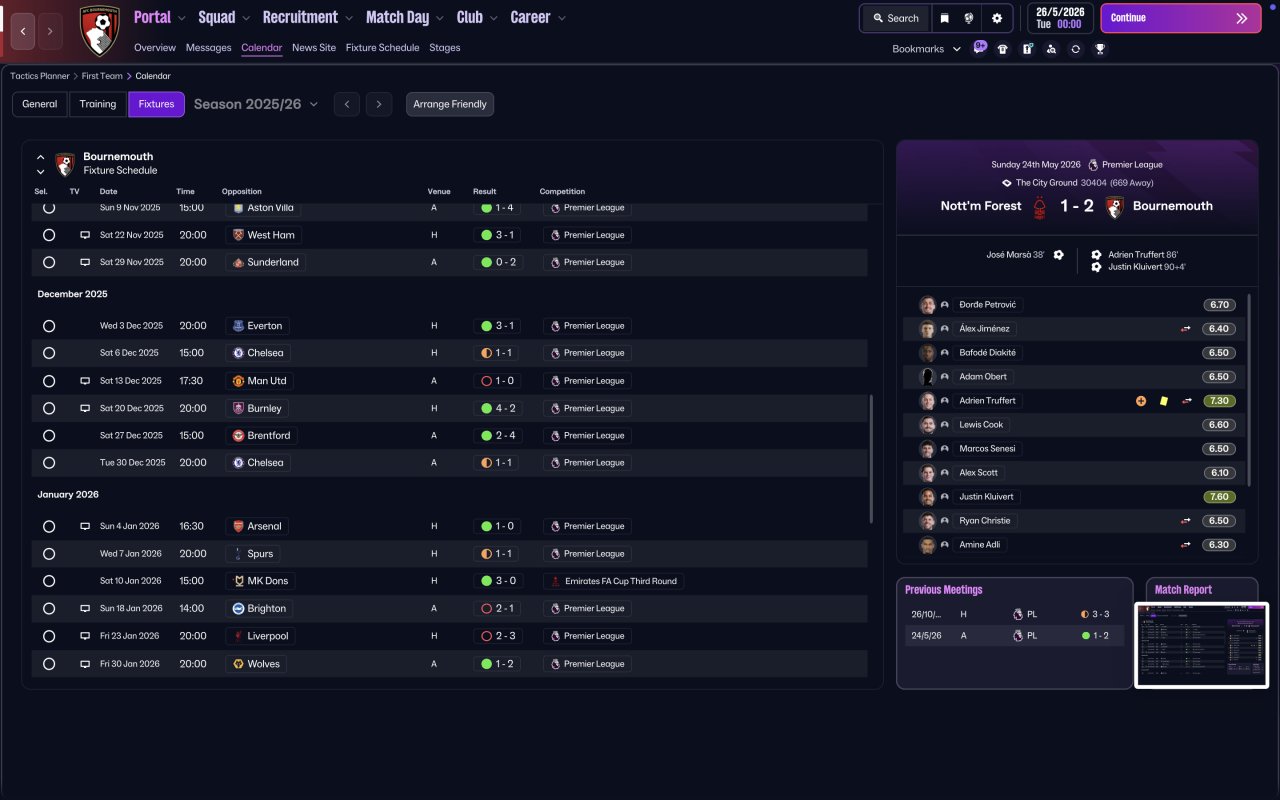Screen dimensions: 1280x800
Task: Click the Search button
Action: tap(895, 18)
